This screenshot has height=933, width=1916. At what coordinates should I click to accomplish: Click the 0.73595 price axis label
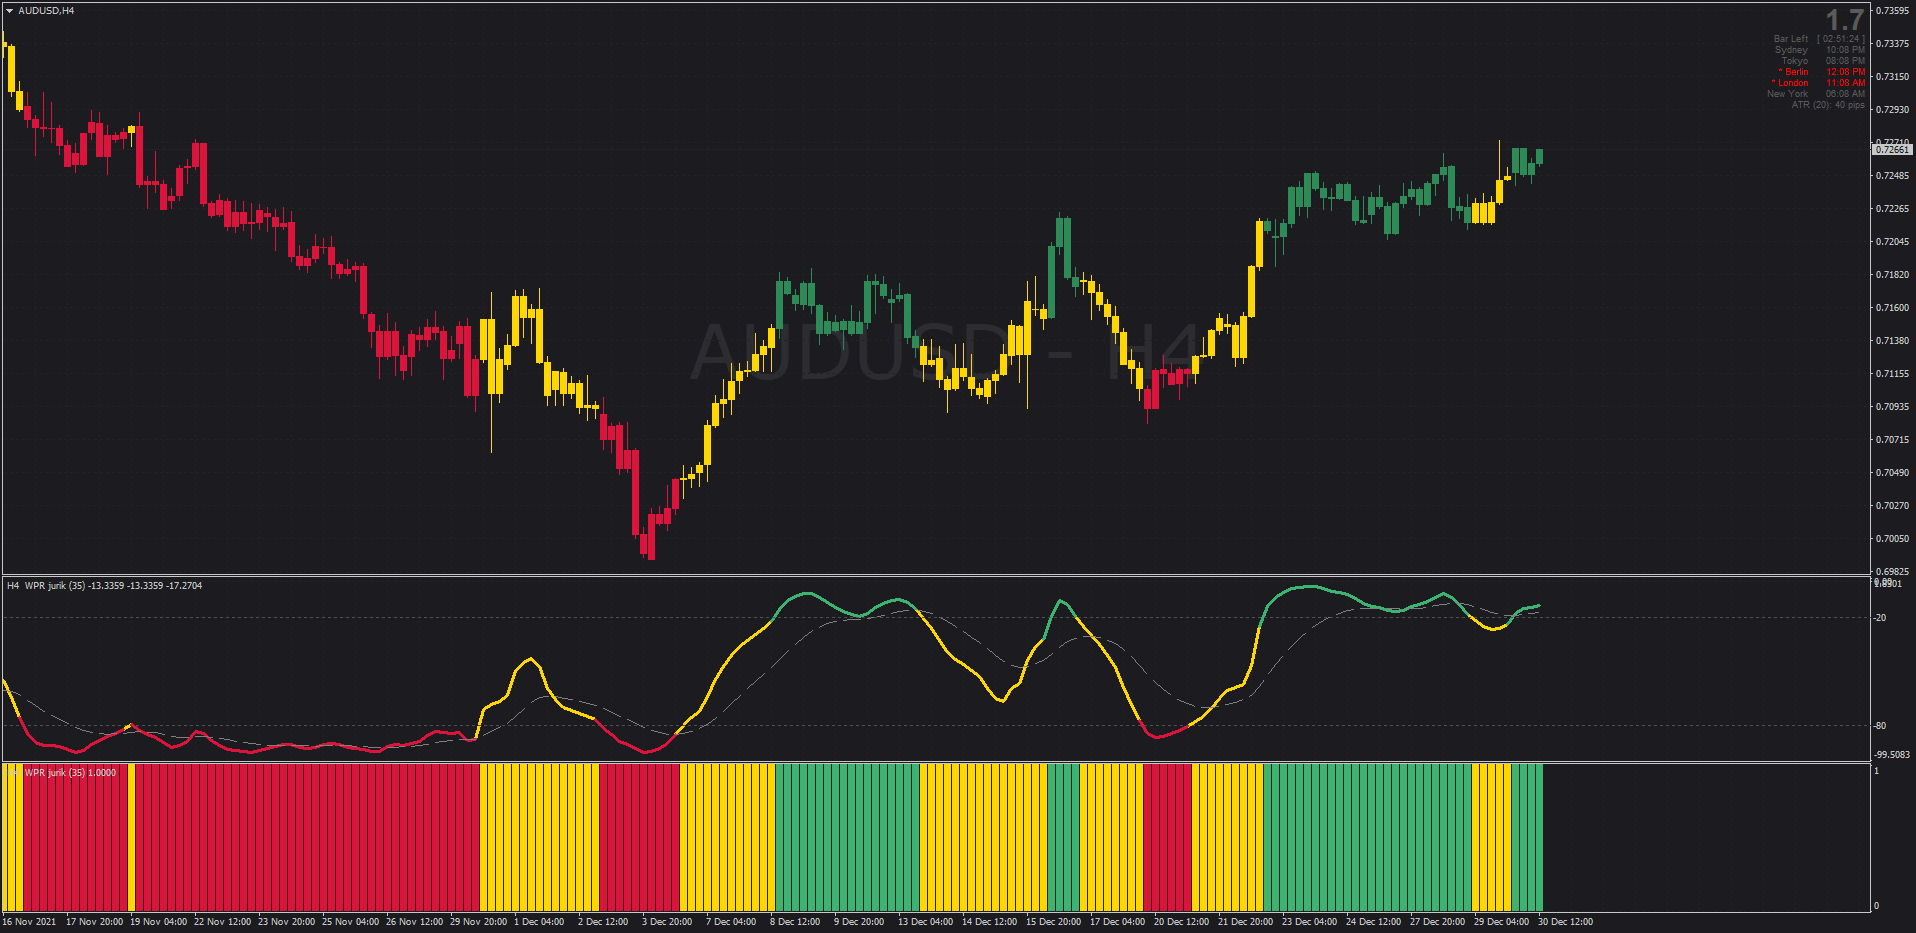tap(1892, 11)
